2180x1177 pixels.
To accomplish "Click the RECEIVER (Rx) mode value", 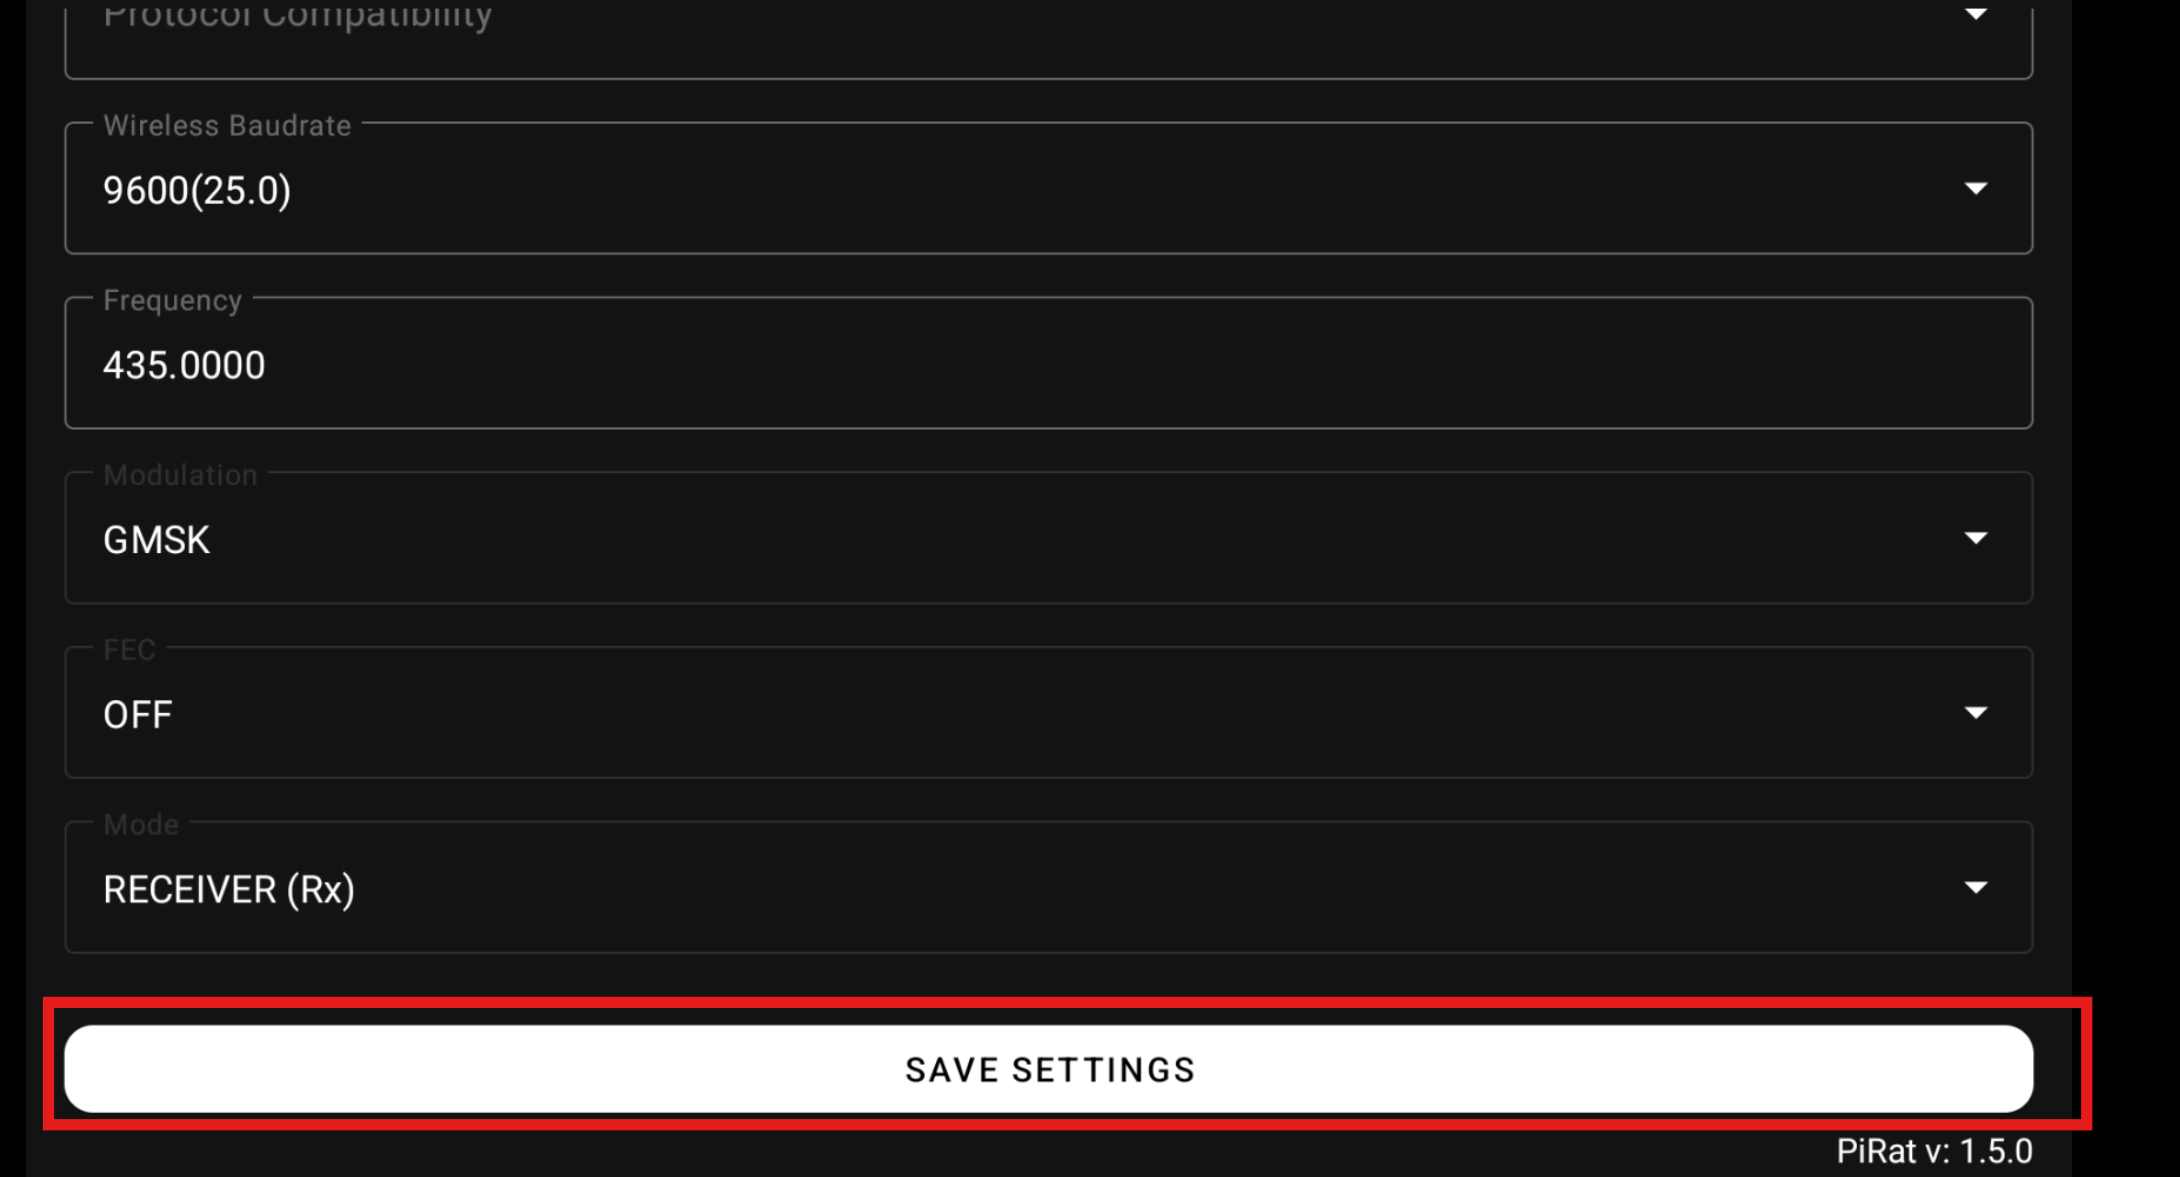I will pyautogui.click(x=229, y=890).
